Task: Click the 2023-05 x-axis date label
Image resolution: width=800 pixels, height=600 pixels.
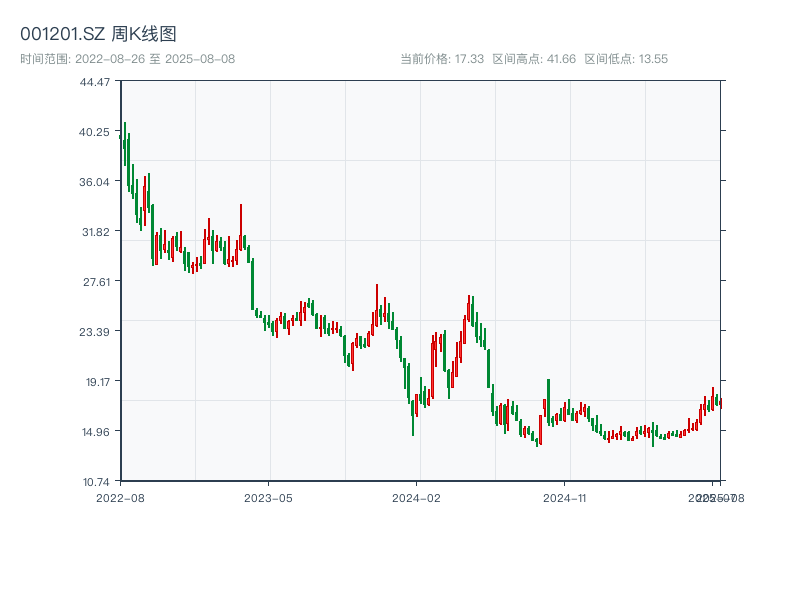Action: (269, 497)
